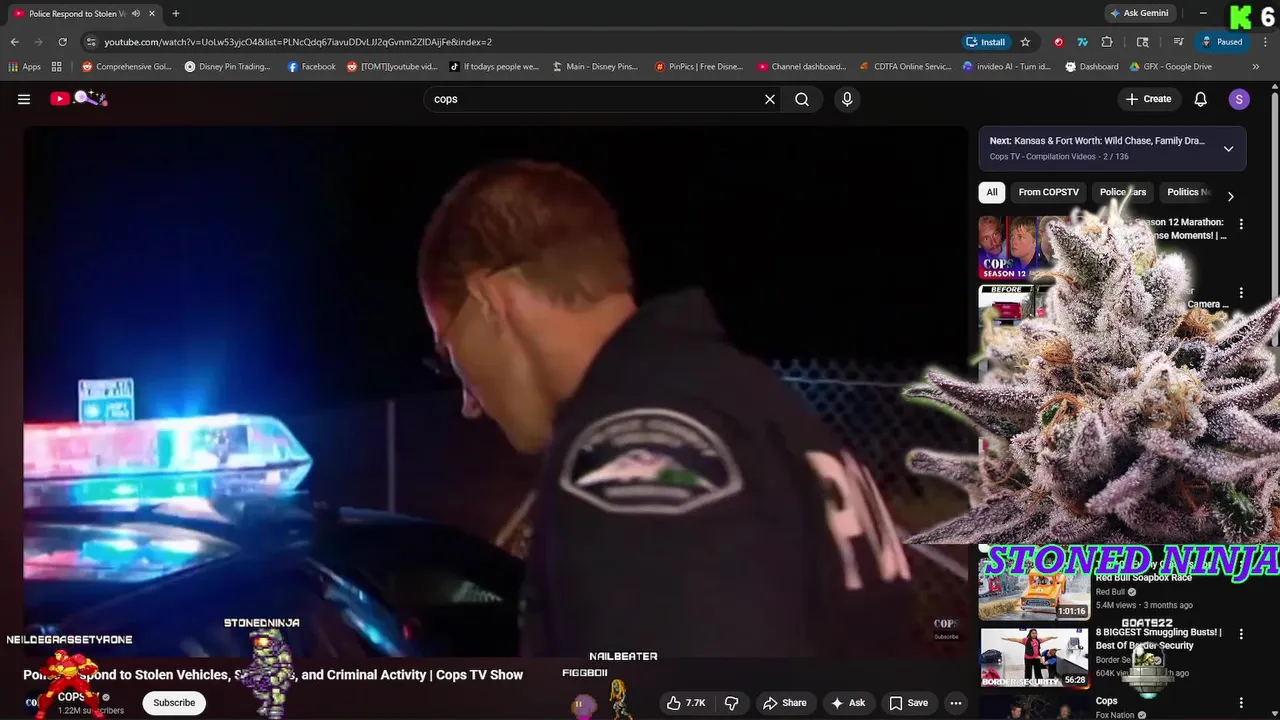Like the video with thumbs up
The height and width of the screenshot is (720, 1280).
[686, 703]
